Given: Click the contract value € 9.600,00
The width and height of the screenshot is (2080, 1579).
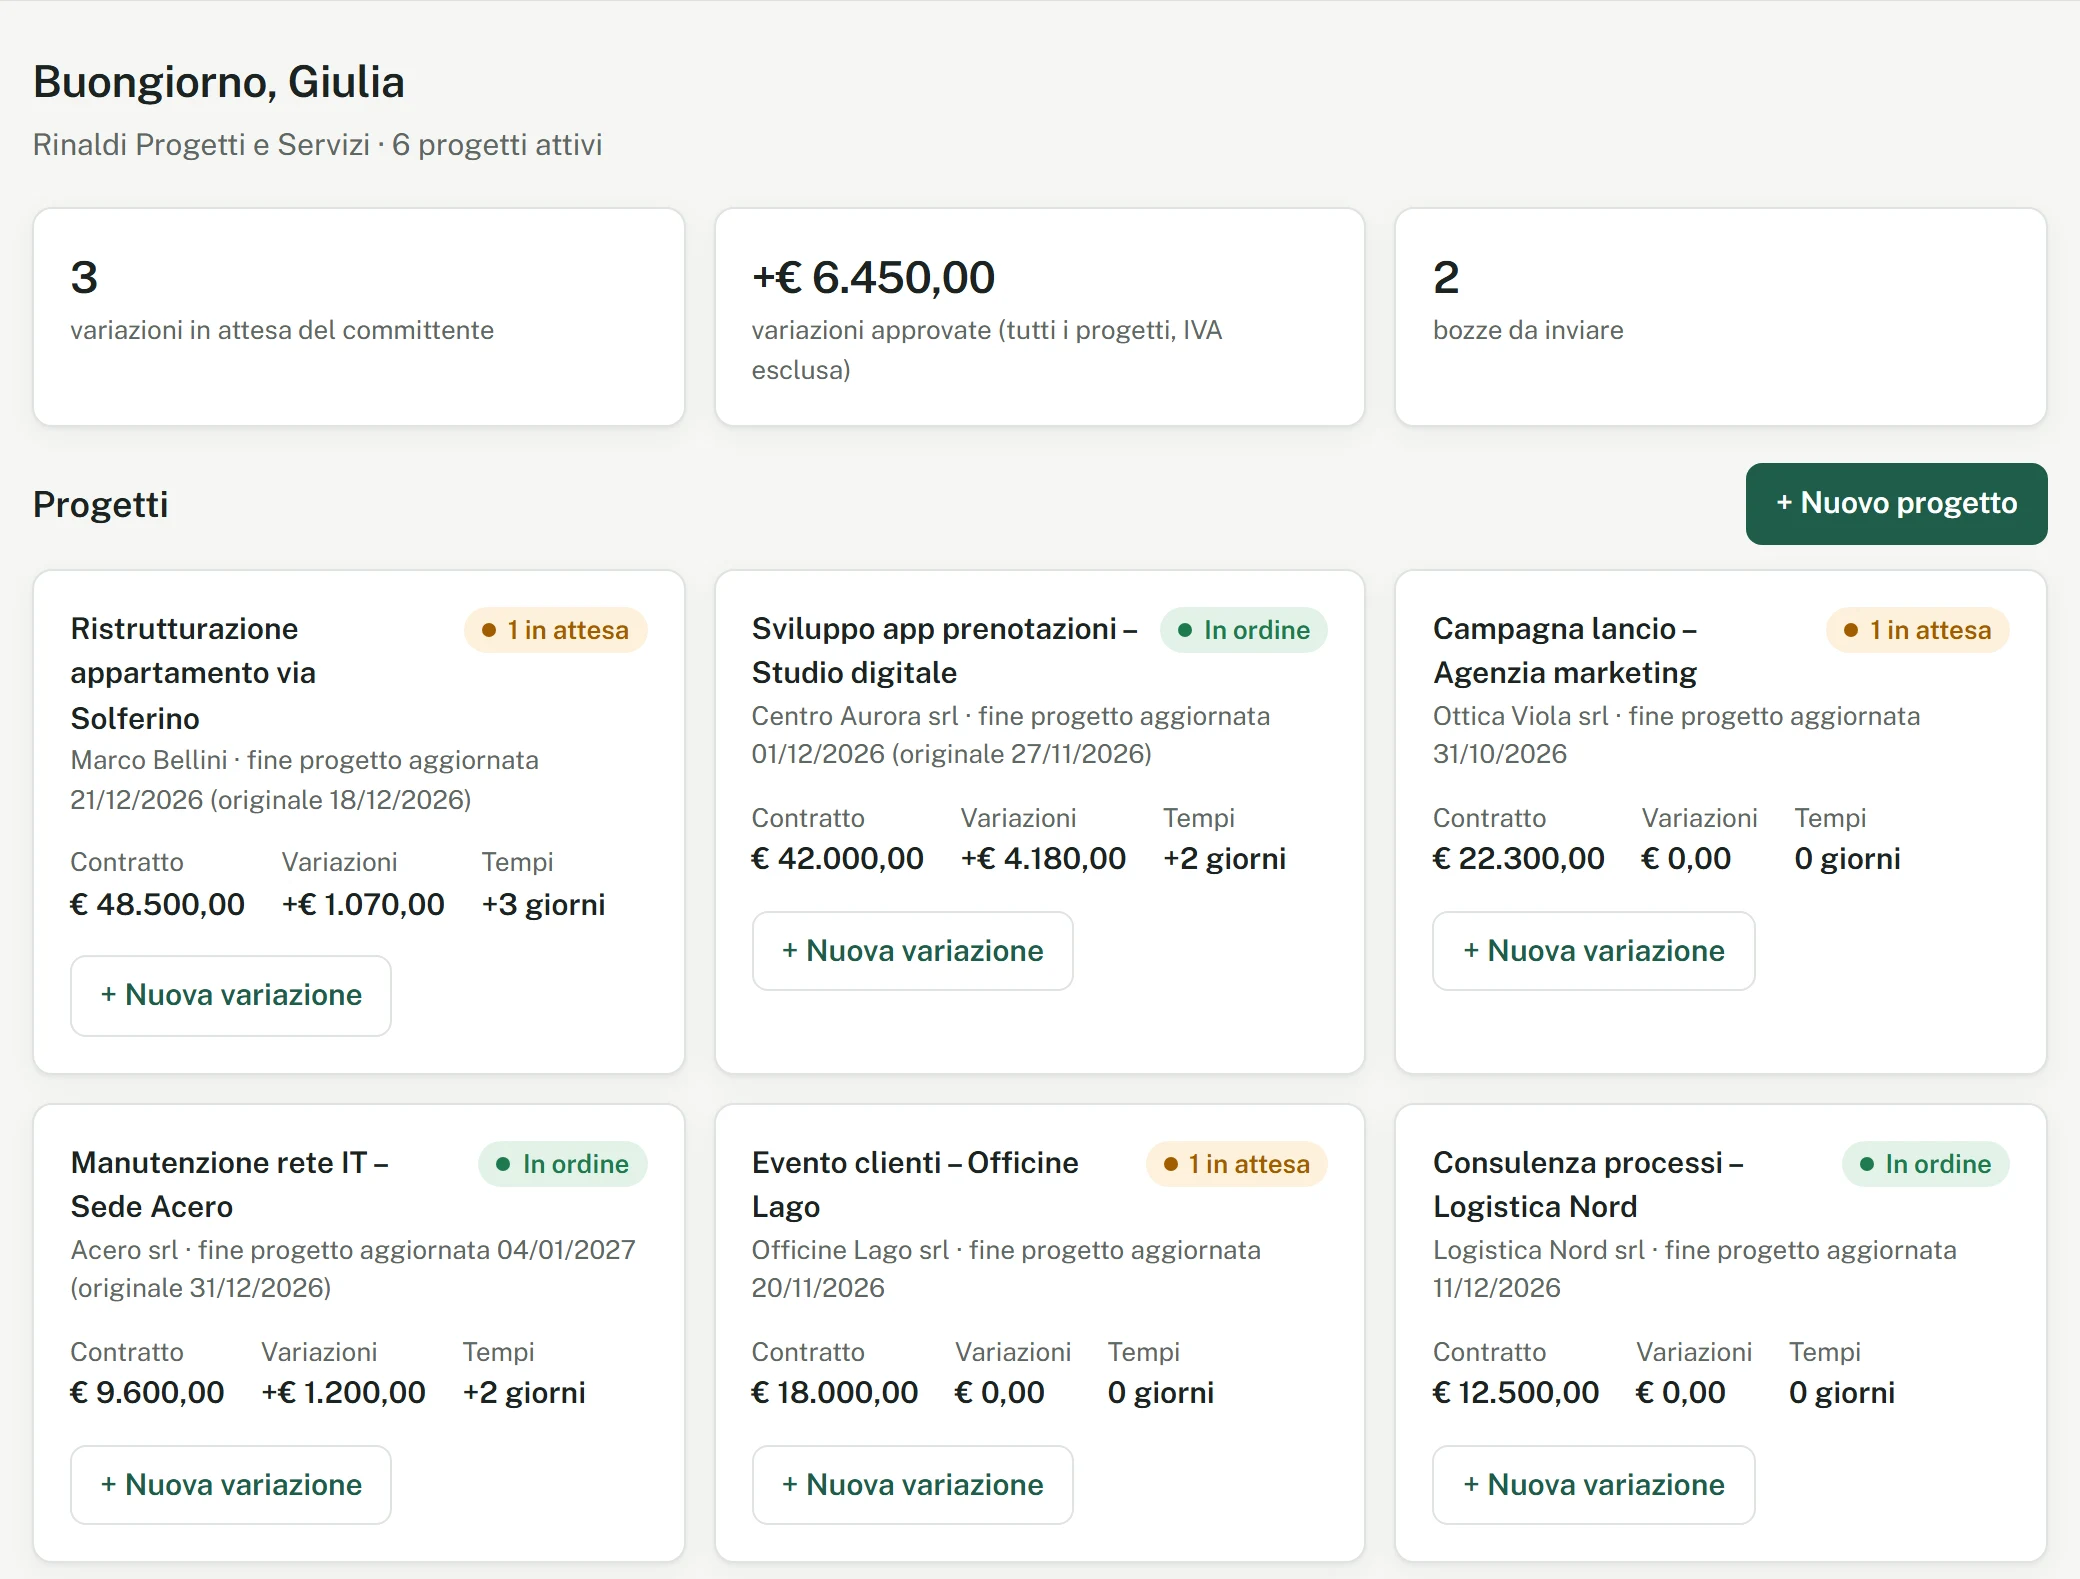Looking at the screenshot, I should (x=147, y=1393).
